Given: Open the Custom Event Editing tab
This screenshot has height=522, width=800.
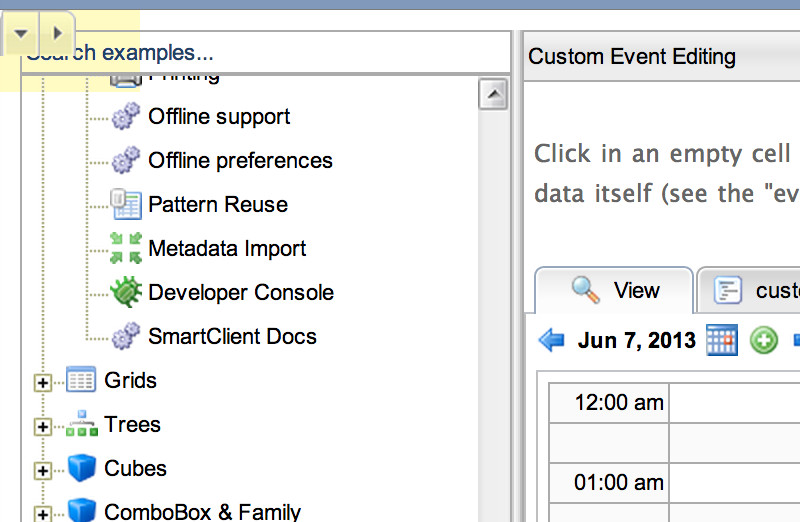Looking at the screenshot, I should pyautogui.click(x=632, y=57).
